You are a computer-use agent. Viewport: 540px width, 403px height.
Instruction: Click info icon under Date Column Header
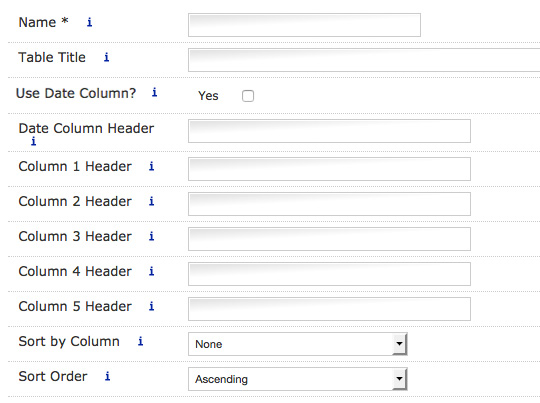(33, 141)
